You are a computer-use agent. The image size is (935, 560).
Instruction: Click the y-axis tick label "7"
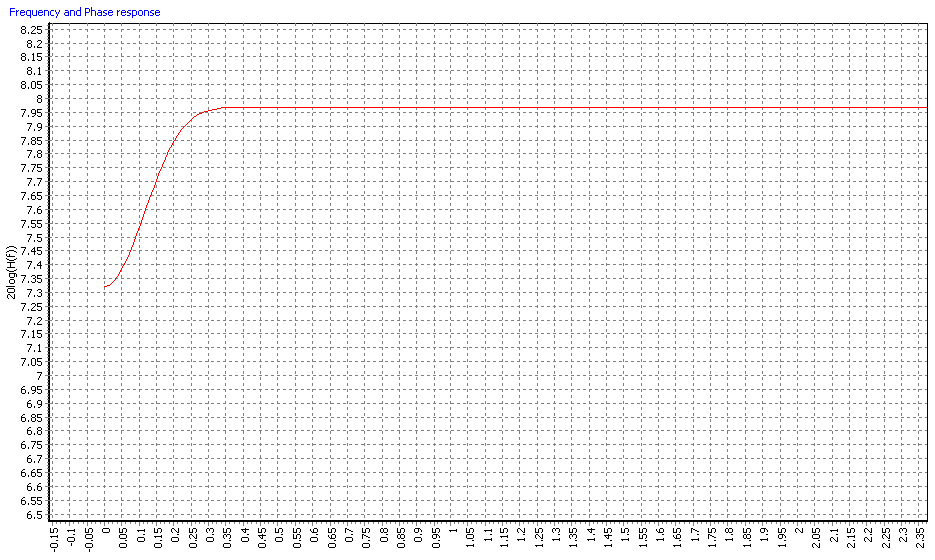point(39,376)
